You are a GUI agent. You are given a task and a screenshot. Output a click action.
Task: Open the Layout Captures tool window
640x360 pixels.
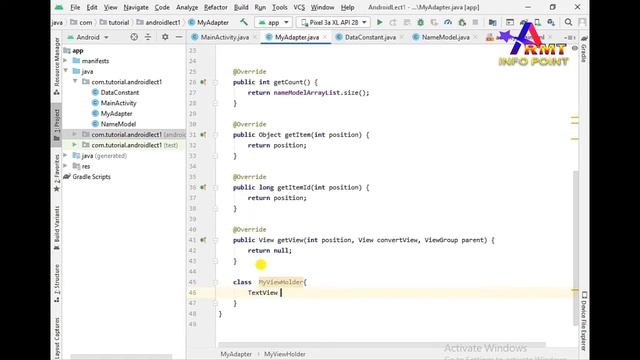coord(57,338)
